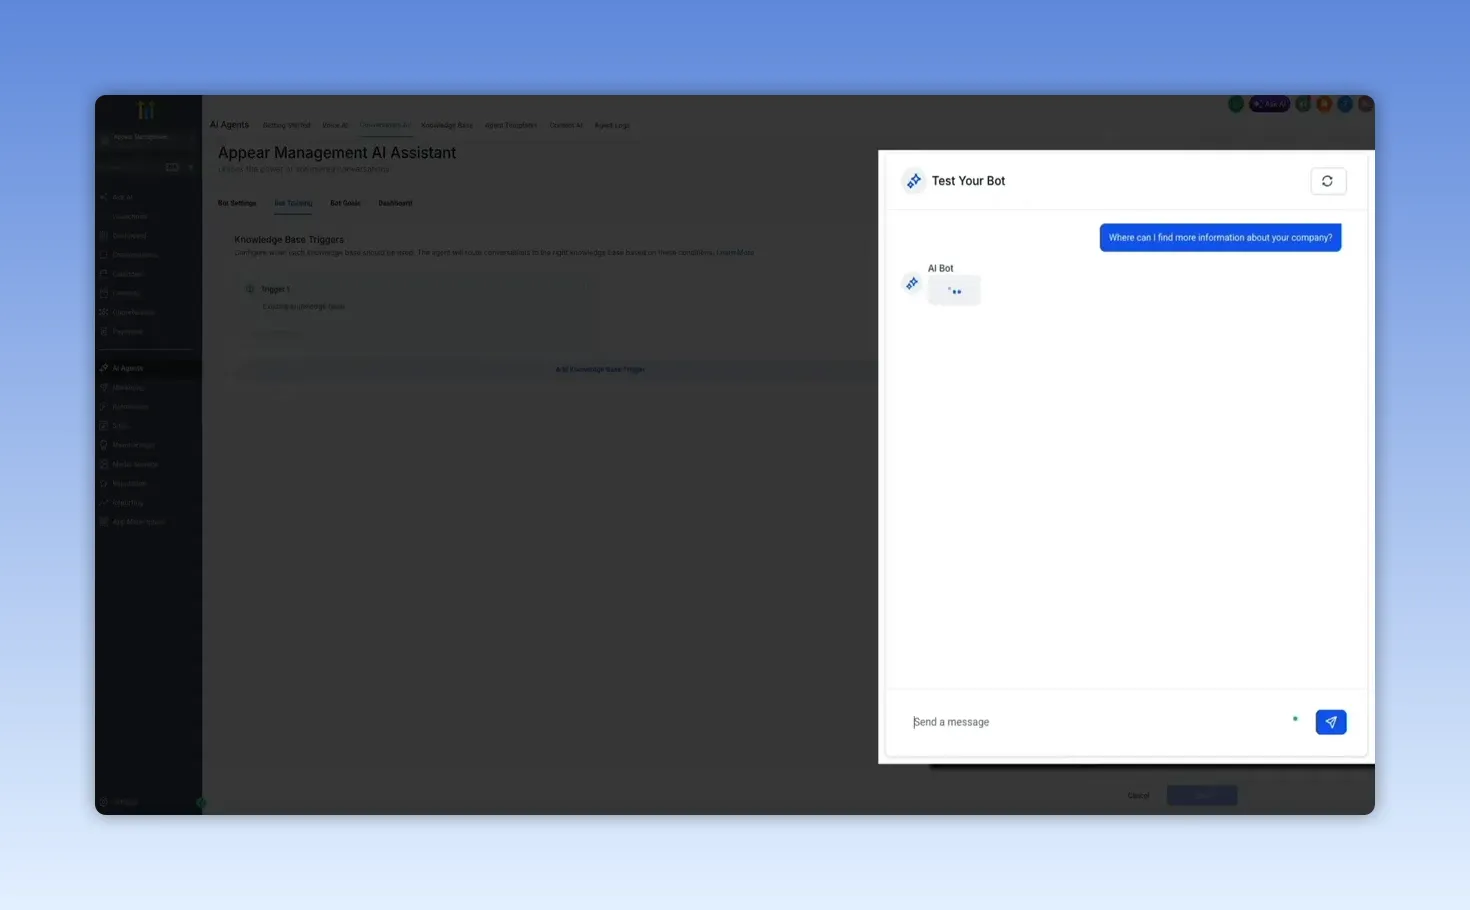Switch to the Content AI tab
The height and width of the screenshot is (910, 1470).
(x=566, y=126)
